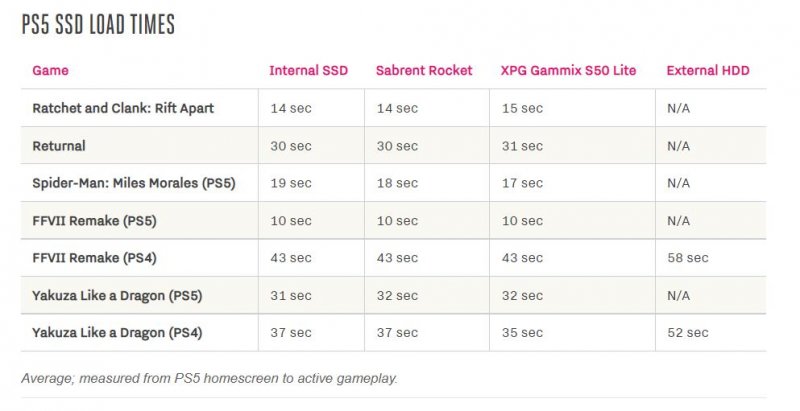The height and width of the screenshot is (411, 800).
Task: Click the External HDD column header
Action: [708, 71]
